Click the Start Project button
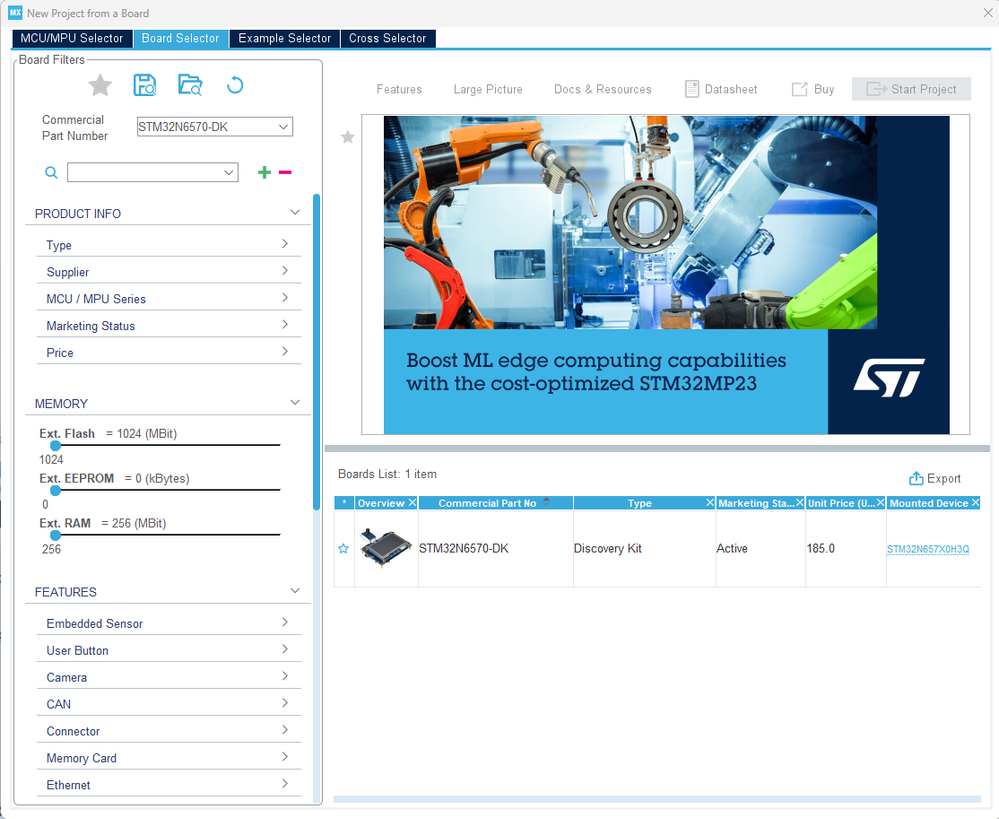The width and height of the screenshot is (999, 819). [911, 89]
